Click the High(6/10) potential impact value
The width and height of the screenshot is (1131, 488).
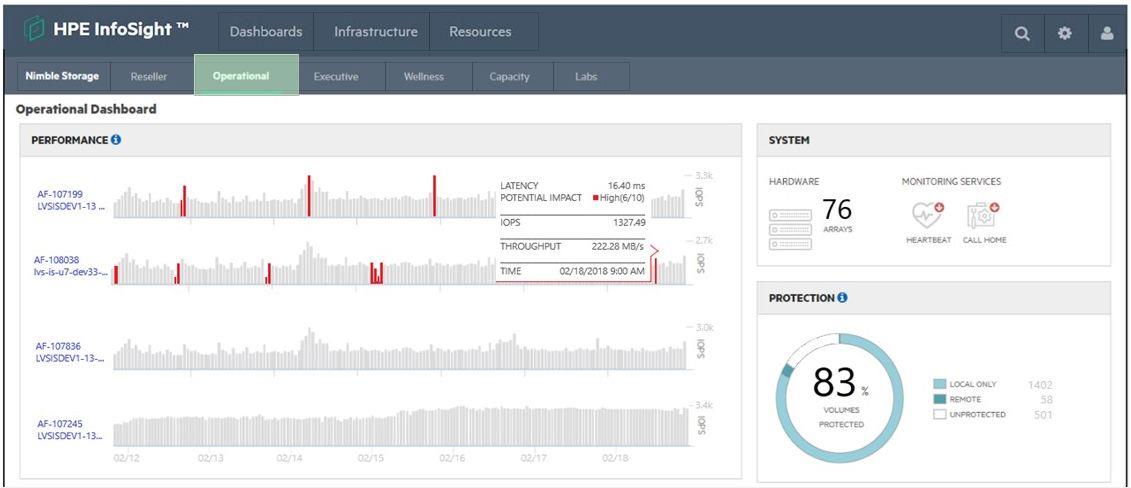(x=619, y=198)
